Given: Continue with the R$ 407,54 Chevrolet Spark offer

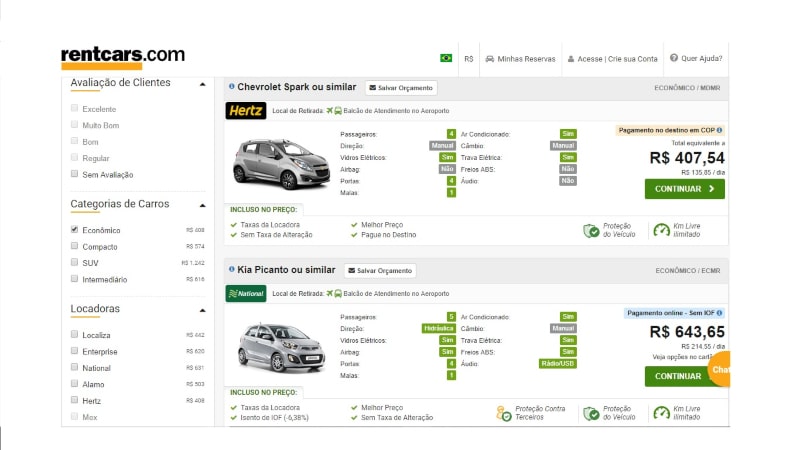Looking at the screenshot, I should pyautogui.click(x=685, y=189).
